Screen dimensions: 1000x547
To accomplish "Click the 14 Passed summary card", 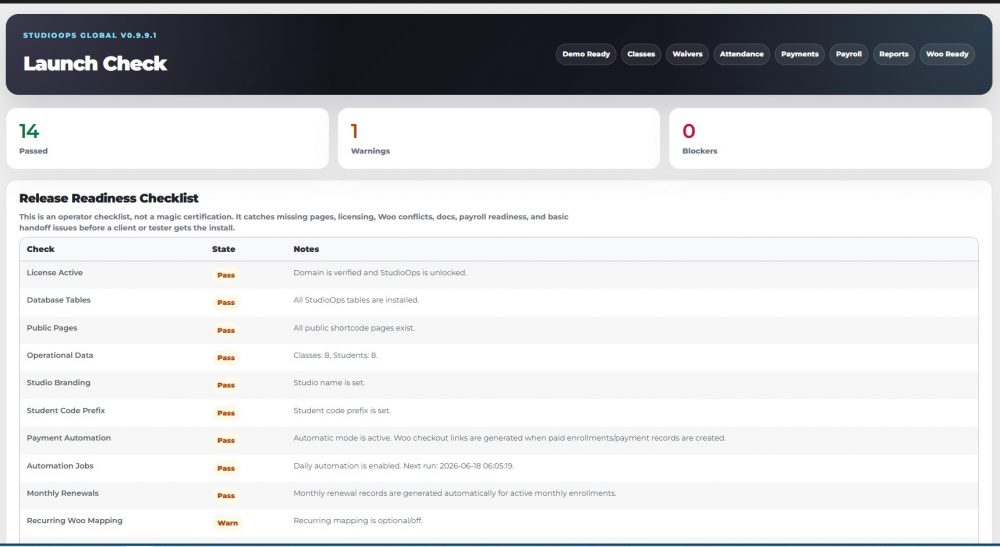I will click(168, 138).
